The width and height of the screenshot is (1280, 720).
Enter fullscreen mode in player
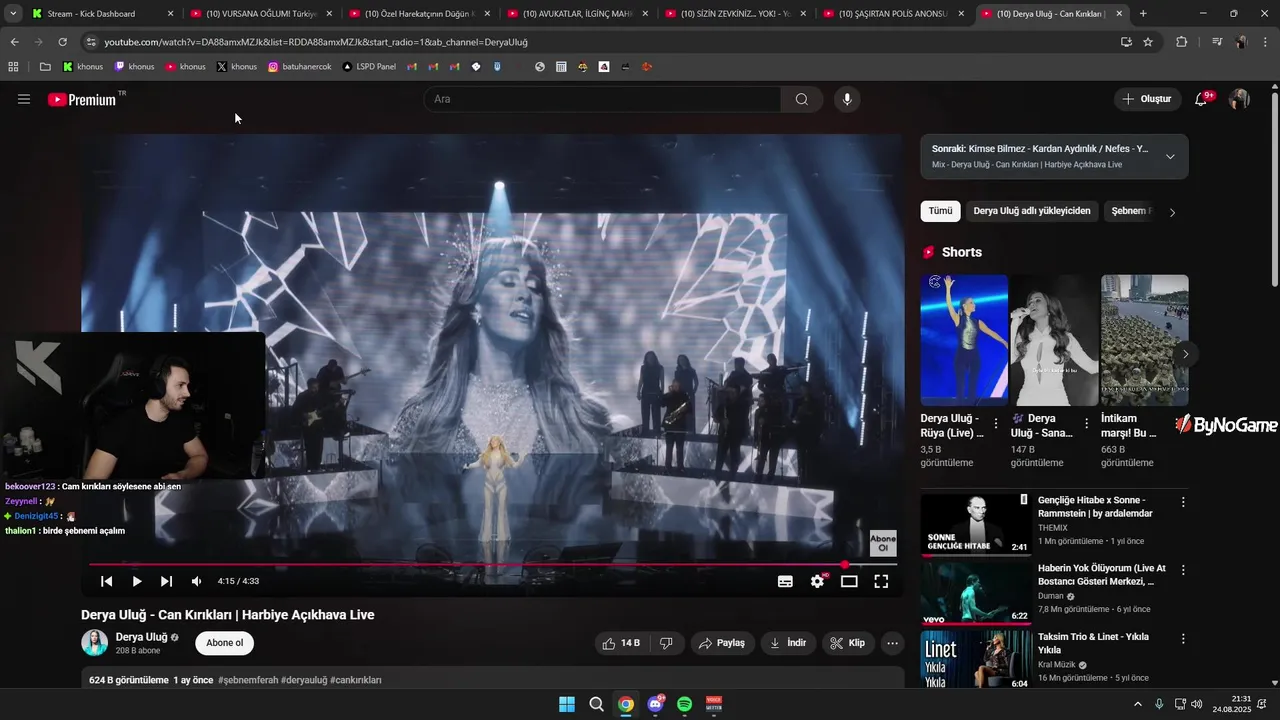click(x=881, y=581)
